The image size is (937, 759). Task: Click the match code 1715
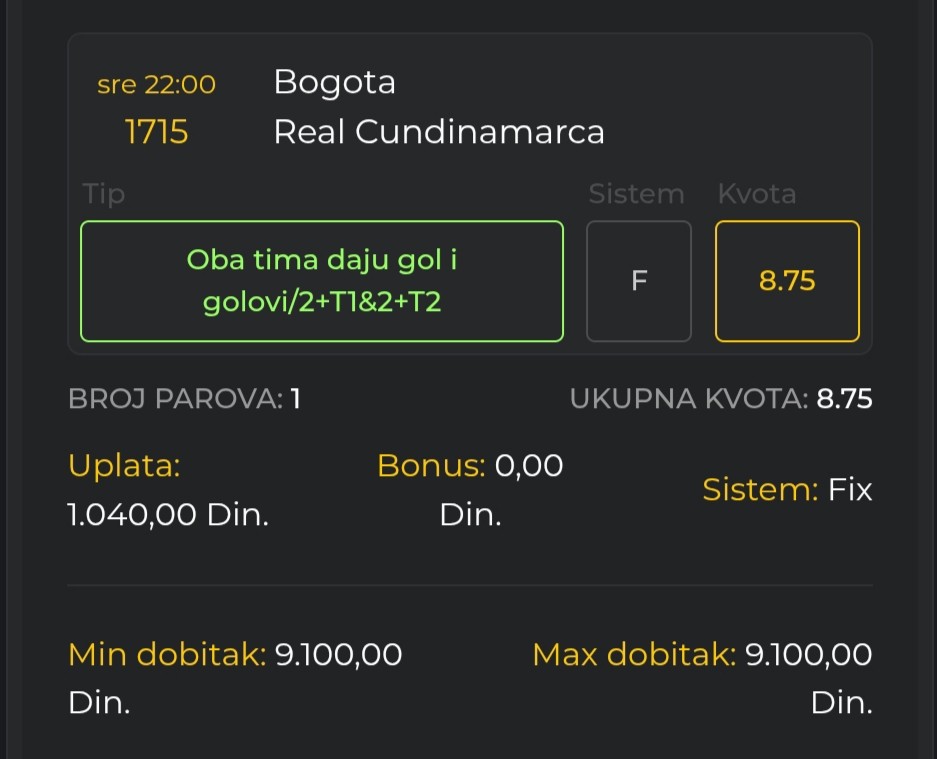click(156, 132)
